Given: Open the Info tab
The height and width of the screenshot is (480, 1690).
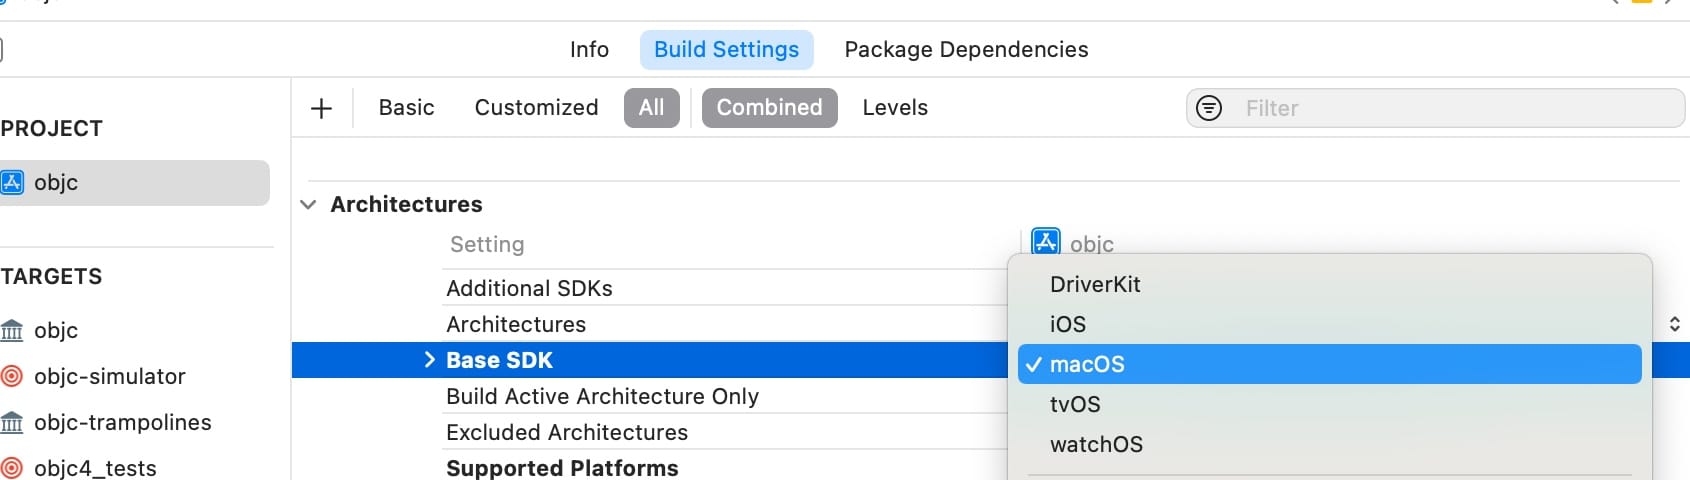Looking at the screenshot, I should pyautogui.click(x=589, y=50).
